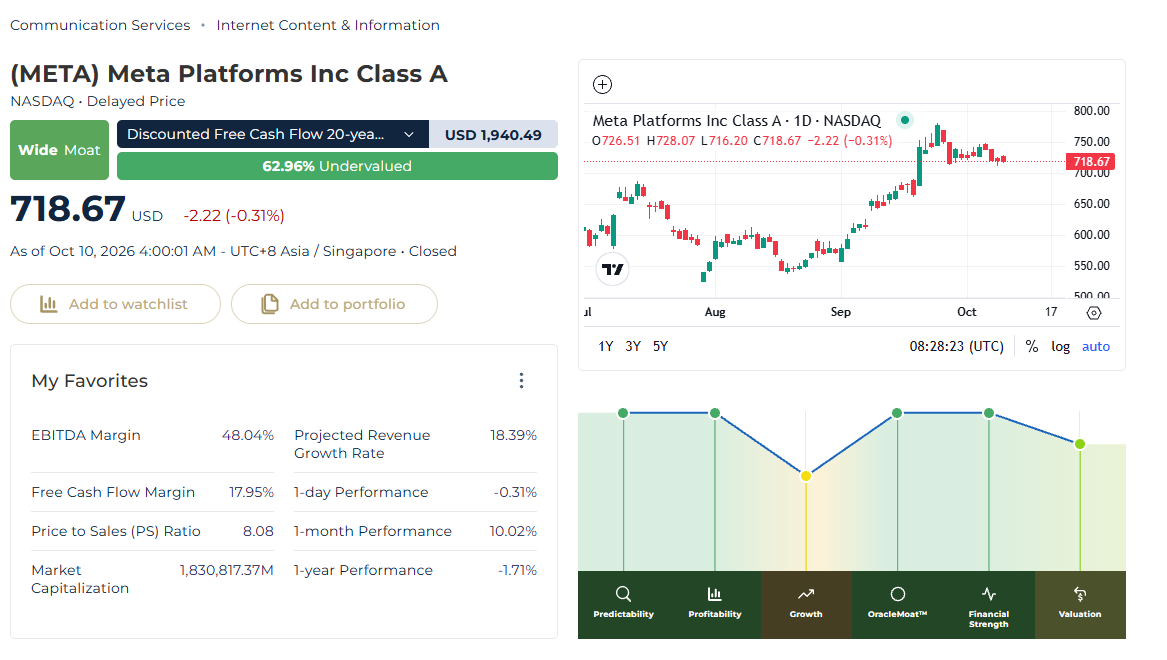Switch chart range to 1Y
Viewport: 1167px width, 660px height.
click(x=606, y=346)
